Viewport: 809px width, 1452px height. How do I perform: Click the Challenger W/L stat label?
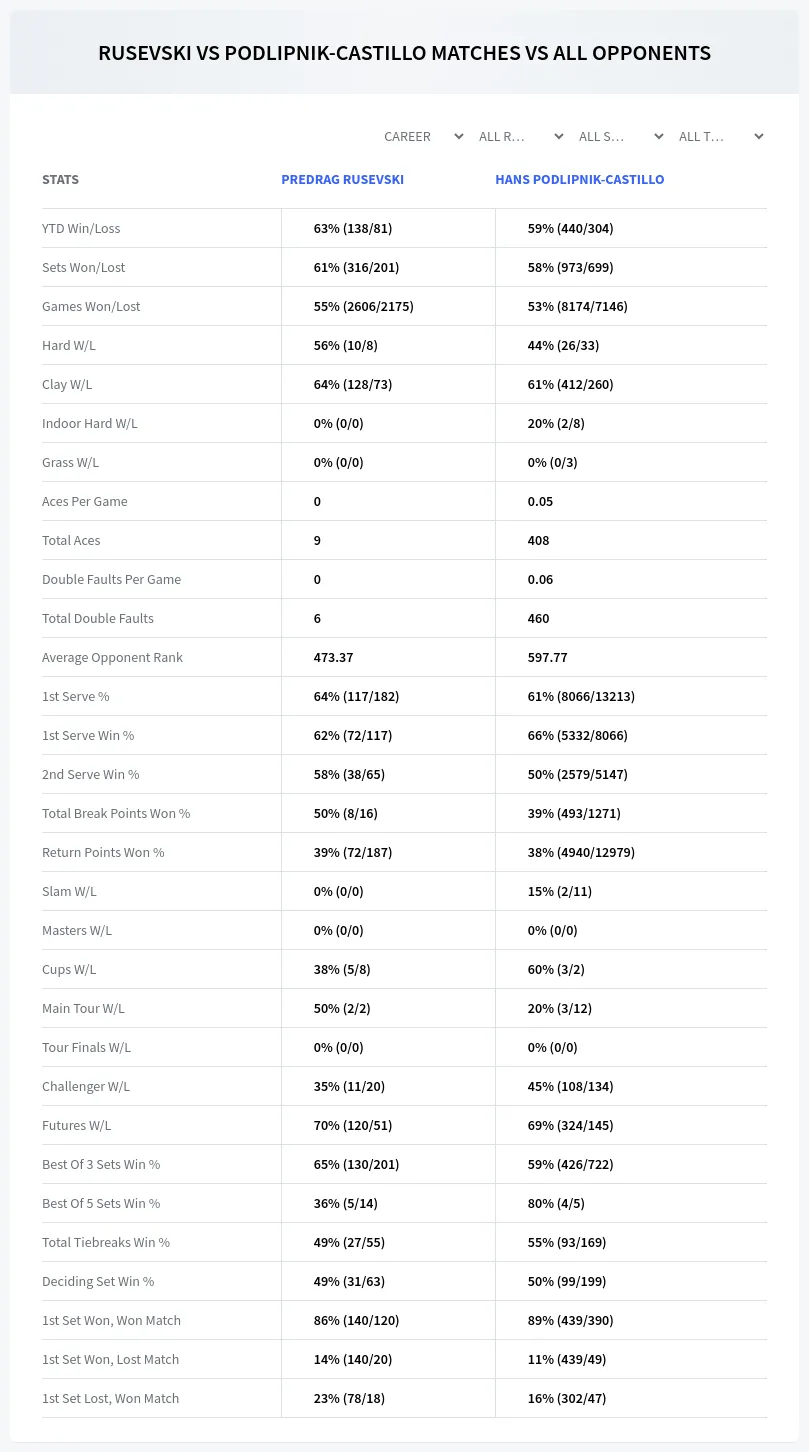[86, 1086]
